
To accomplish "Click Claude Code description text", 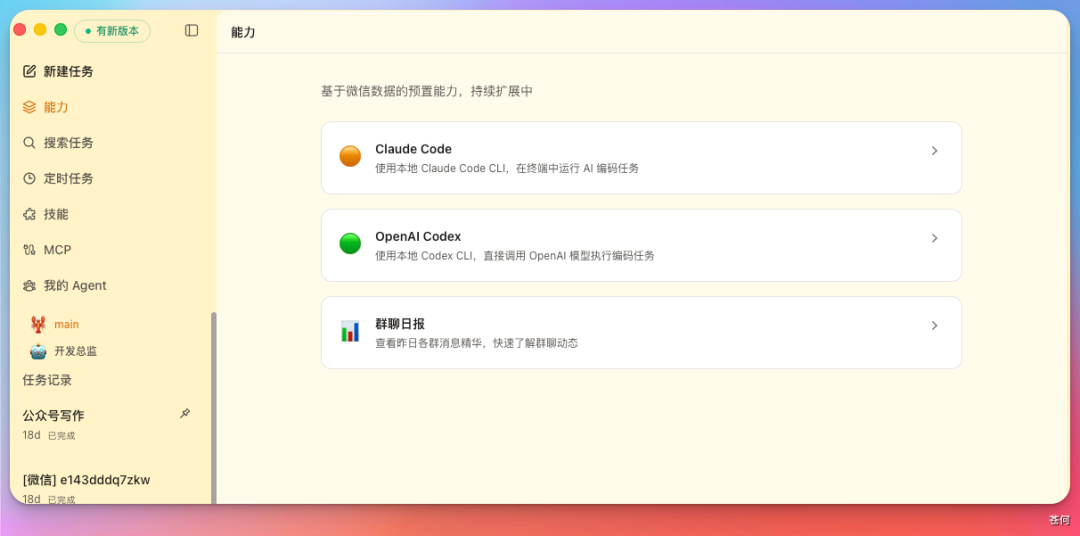I will point(507,168).
